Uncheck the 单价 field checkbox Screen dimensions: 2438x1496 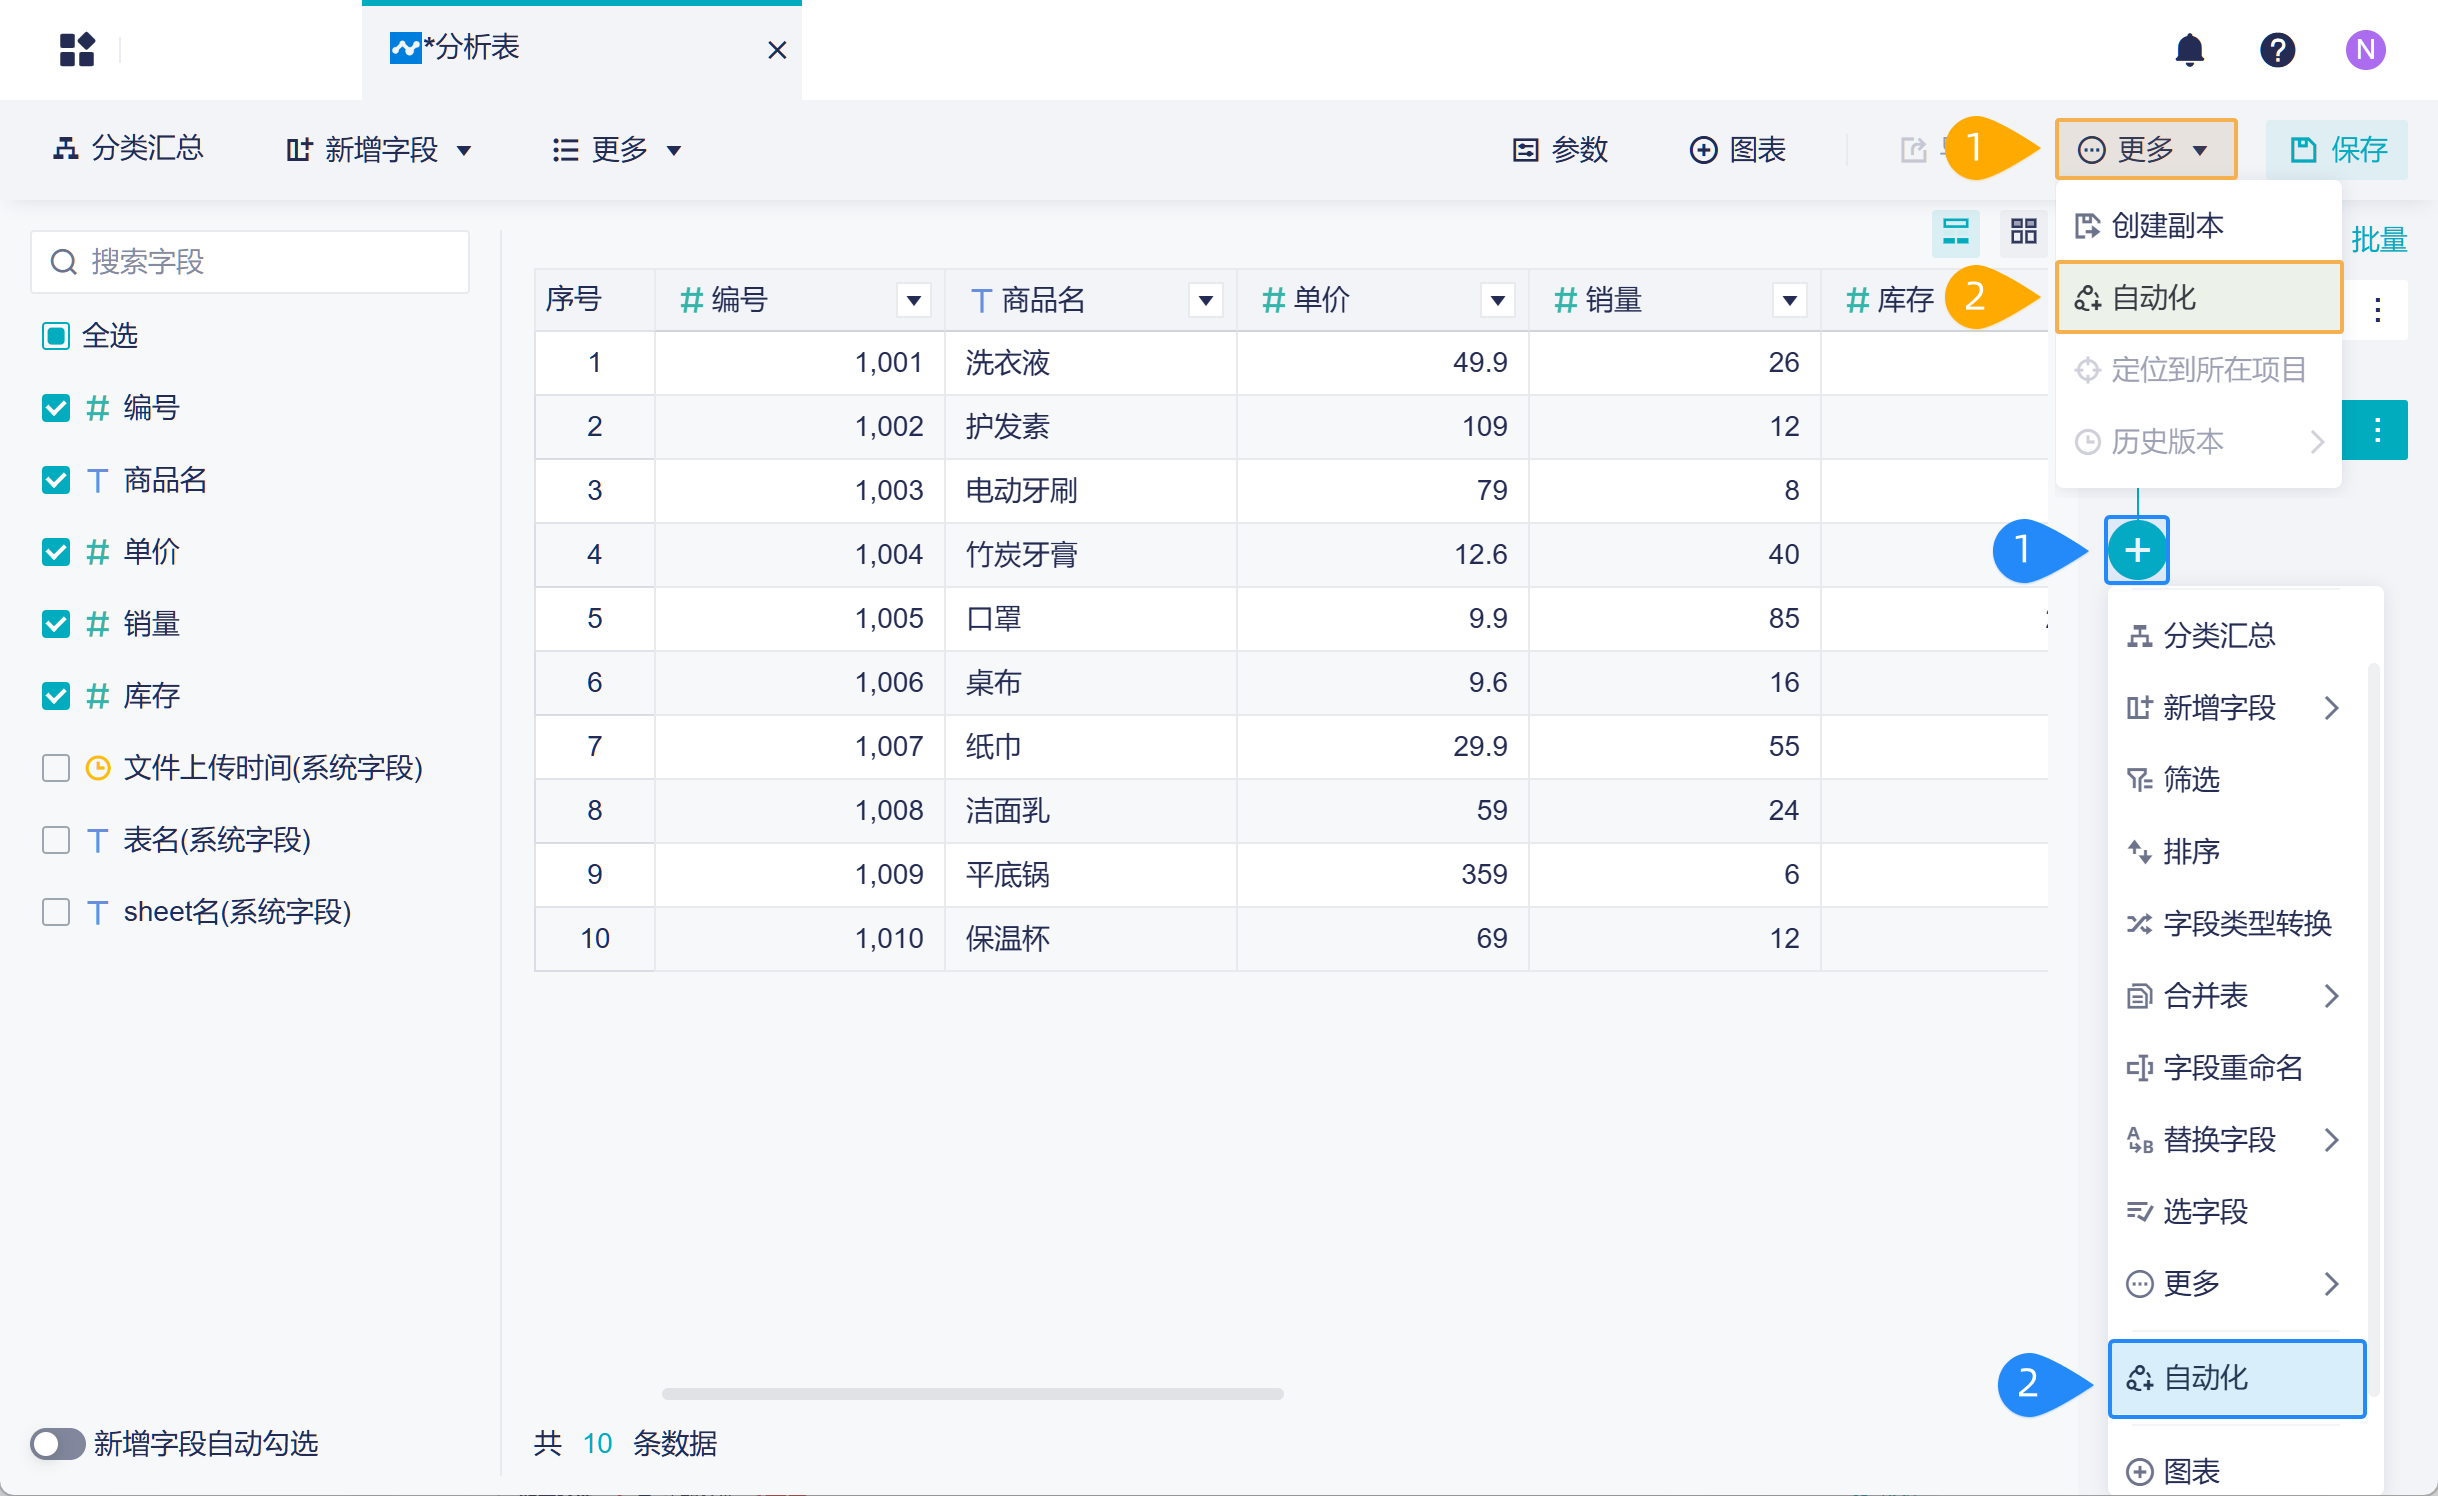(56, 551)
